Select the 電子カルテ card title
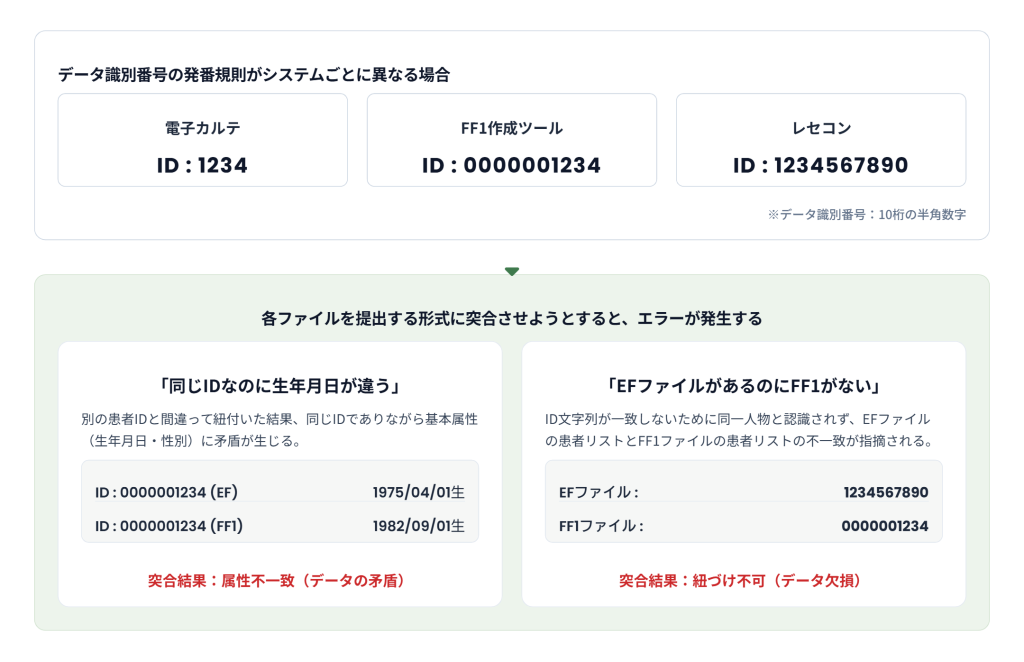Screen dimensions: 1024x662 tap(202, 128)
